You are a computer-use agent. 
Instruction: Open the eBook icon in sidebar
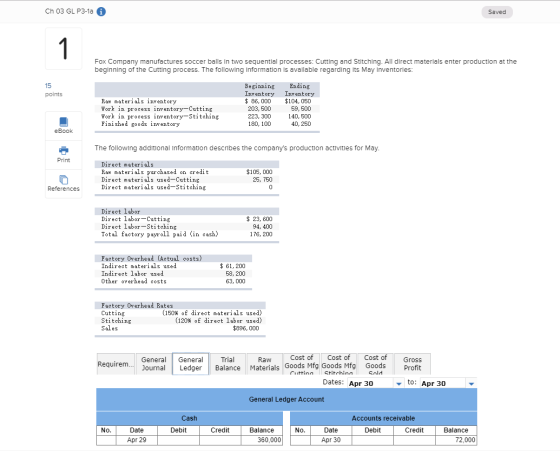64,122
